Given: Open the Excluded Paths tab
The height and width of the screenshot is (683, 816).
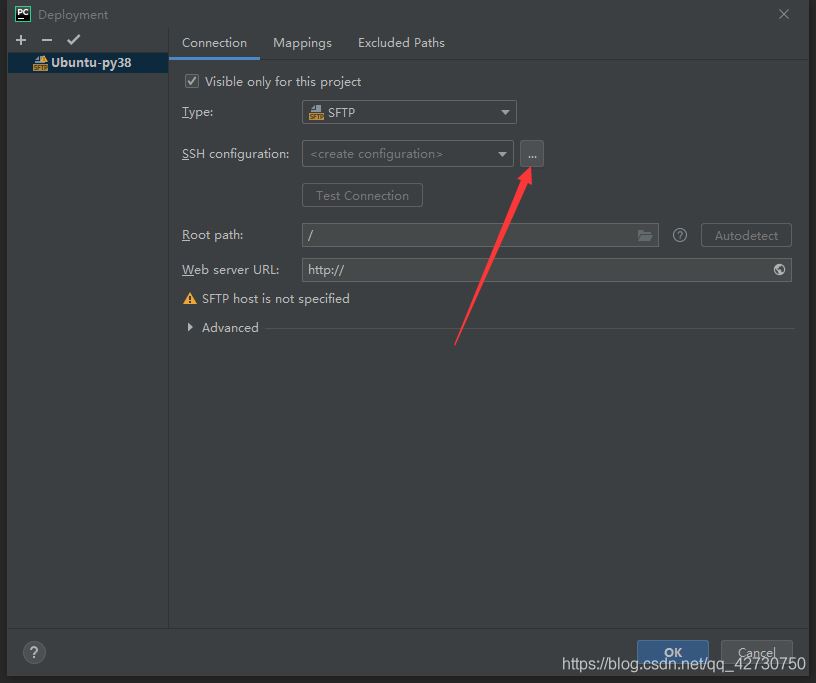Looking at the screenshot, I should coord(401,43).
